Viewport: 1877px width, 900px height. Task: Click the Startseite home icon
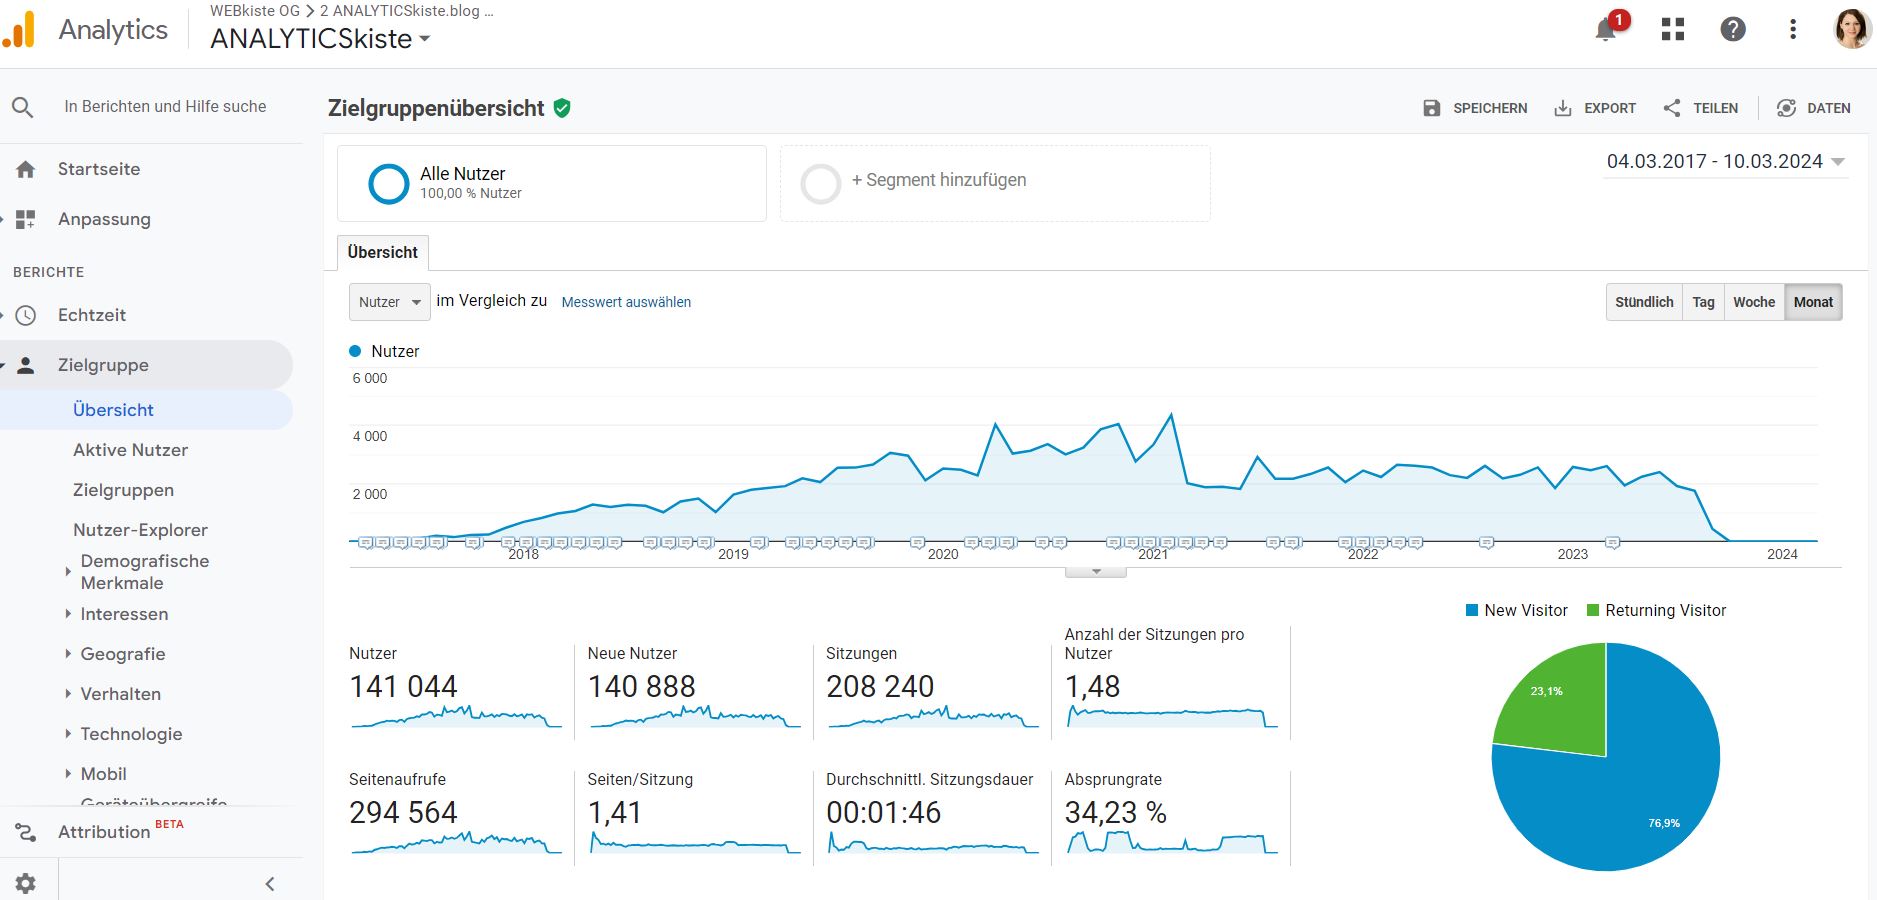tap(24, 169)
